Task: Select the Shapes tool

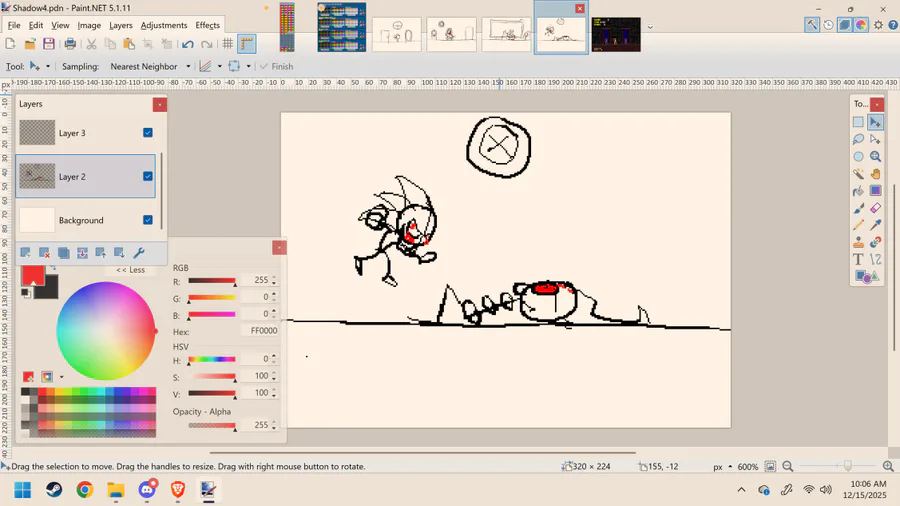Action: coord(867,277)
